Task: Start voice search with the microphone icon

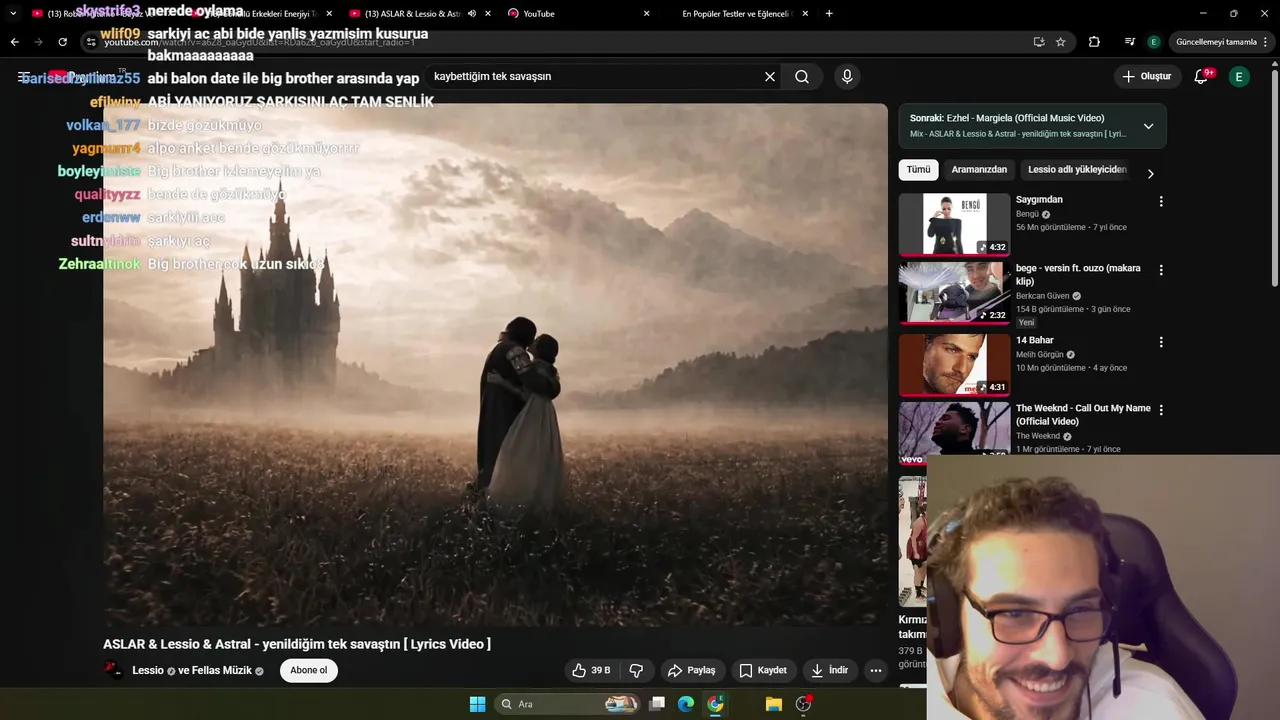Action: (x=847, y=76)
